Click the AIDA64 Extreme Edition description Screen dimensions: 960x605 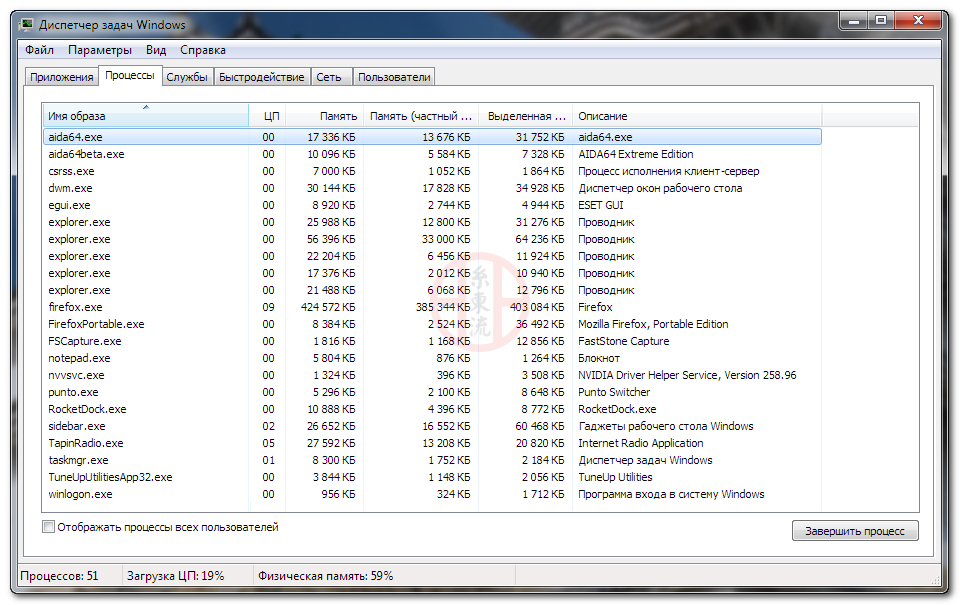(636, 154)
